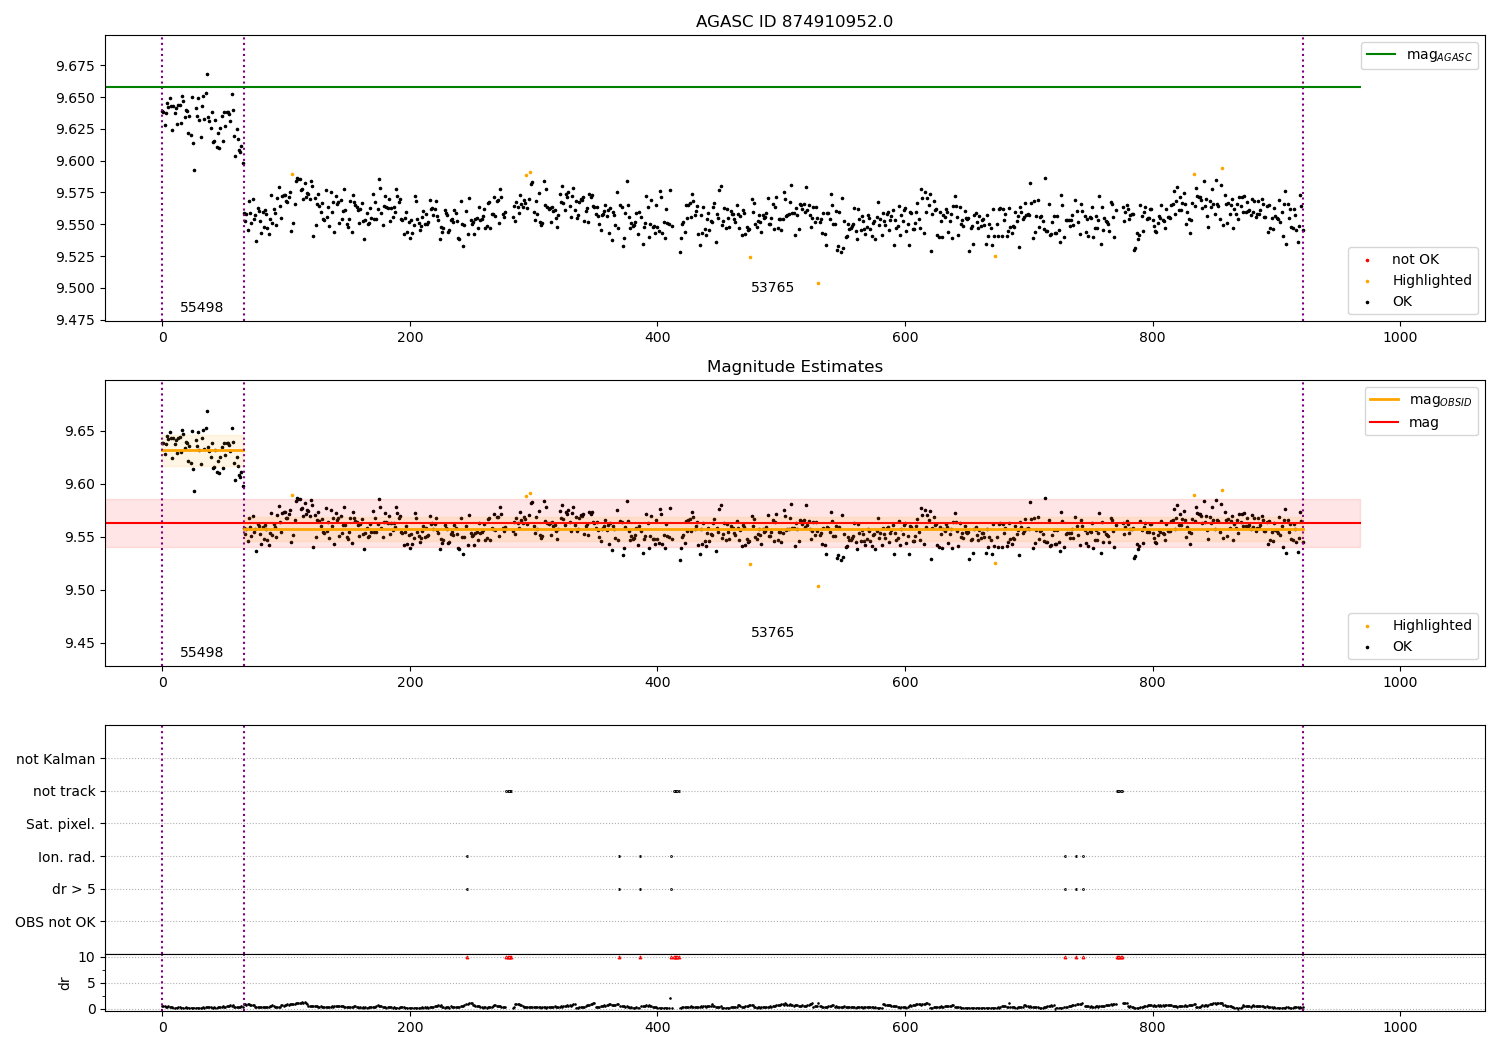
Task: Select the "not track" axis label
Action: (64, 792)
